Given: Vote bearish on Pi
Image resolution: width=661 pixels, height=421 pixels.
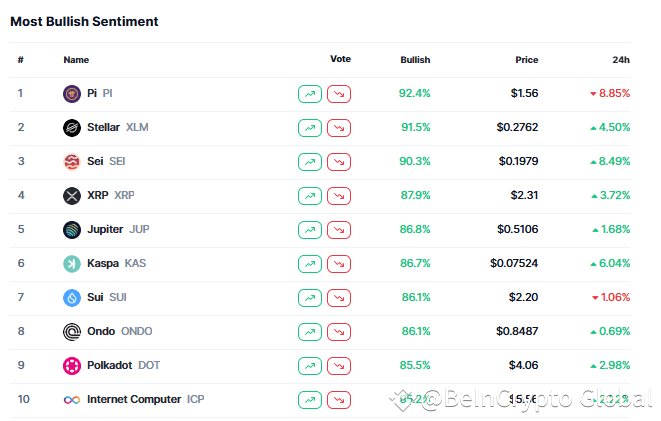Looking at the screenshot, I should [x=339, y=94].
